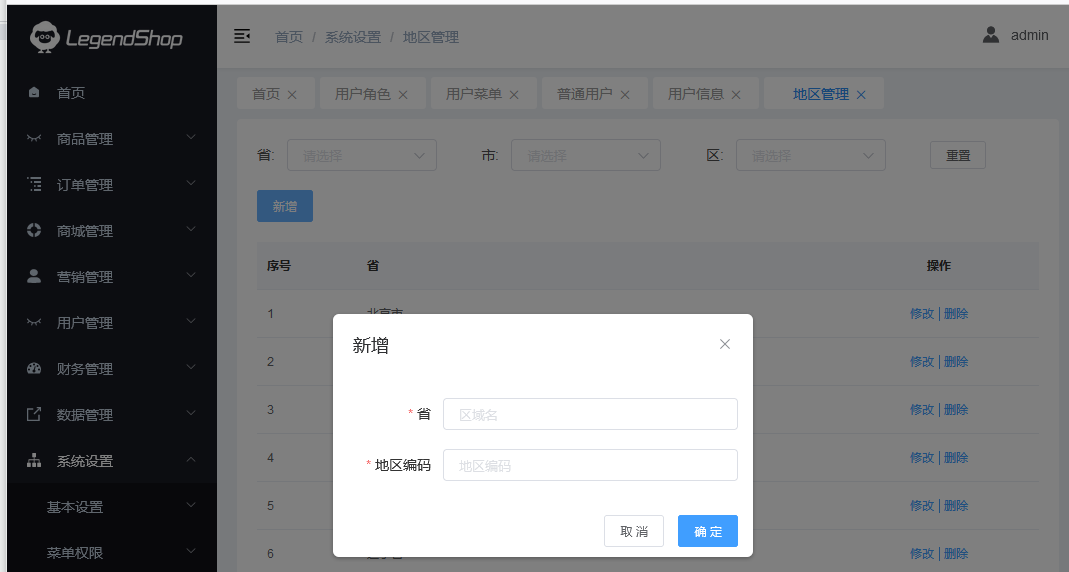The height and width of the screenshot is (572, 1069).
Task: Click the 首页 home icon in sidebar
Action: (34, 93)
